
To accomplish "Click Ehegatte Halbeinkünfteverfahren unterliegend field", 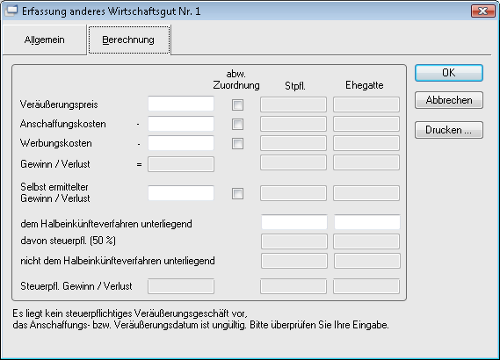I will click(367, 222).
